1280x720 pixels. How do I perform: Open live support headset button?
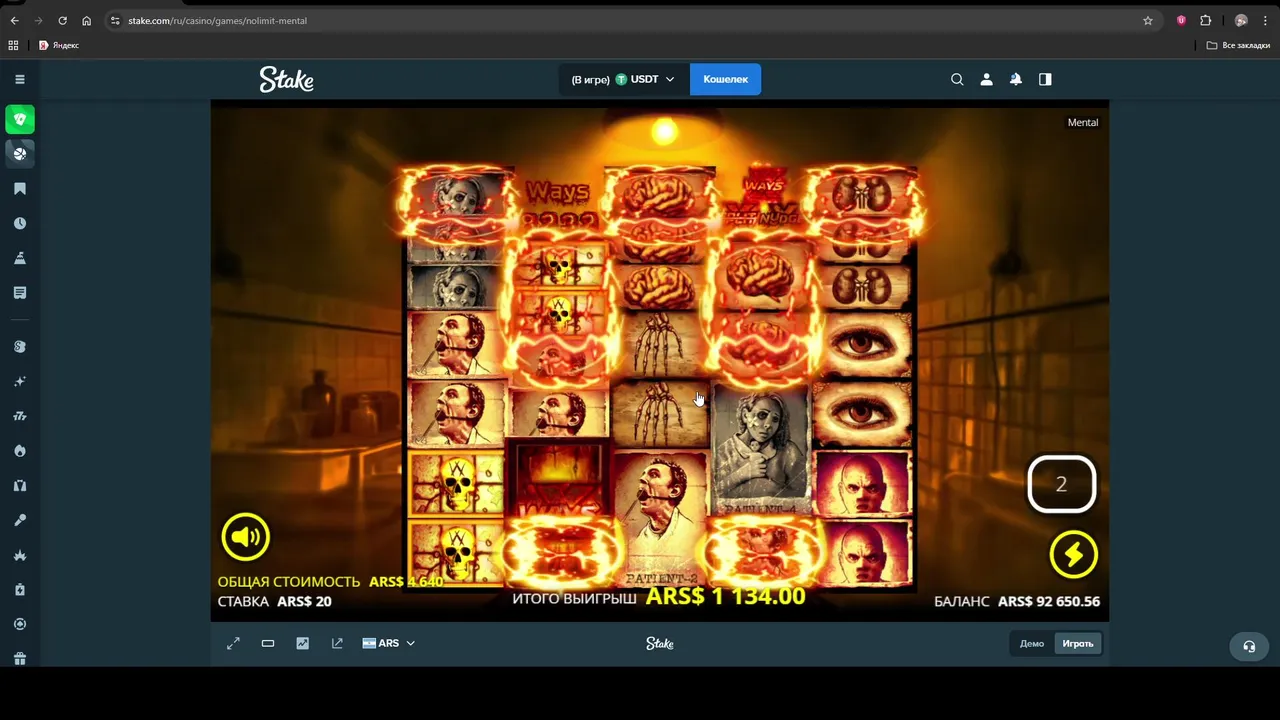click(1249, 646)
